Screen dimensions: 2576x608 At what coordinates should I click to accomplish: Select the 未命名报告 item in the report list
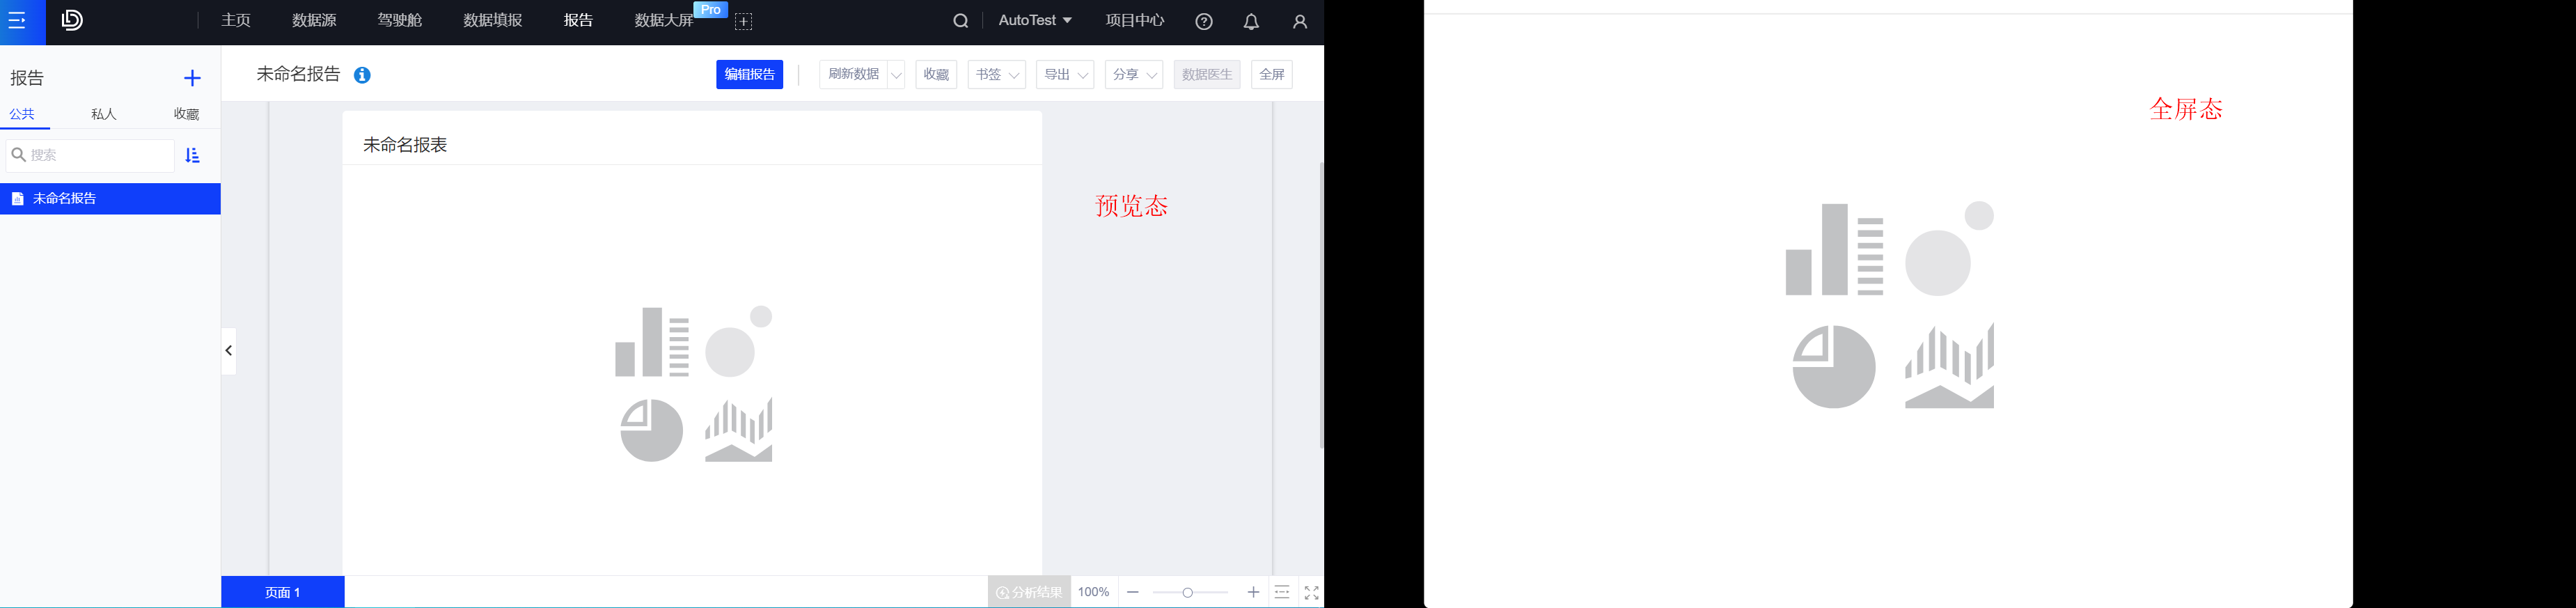tap(110, 198)
